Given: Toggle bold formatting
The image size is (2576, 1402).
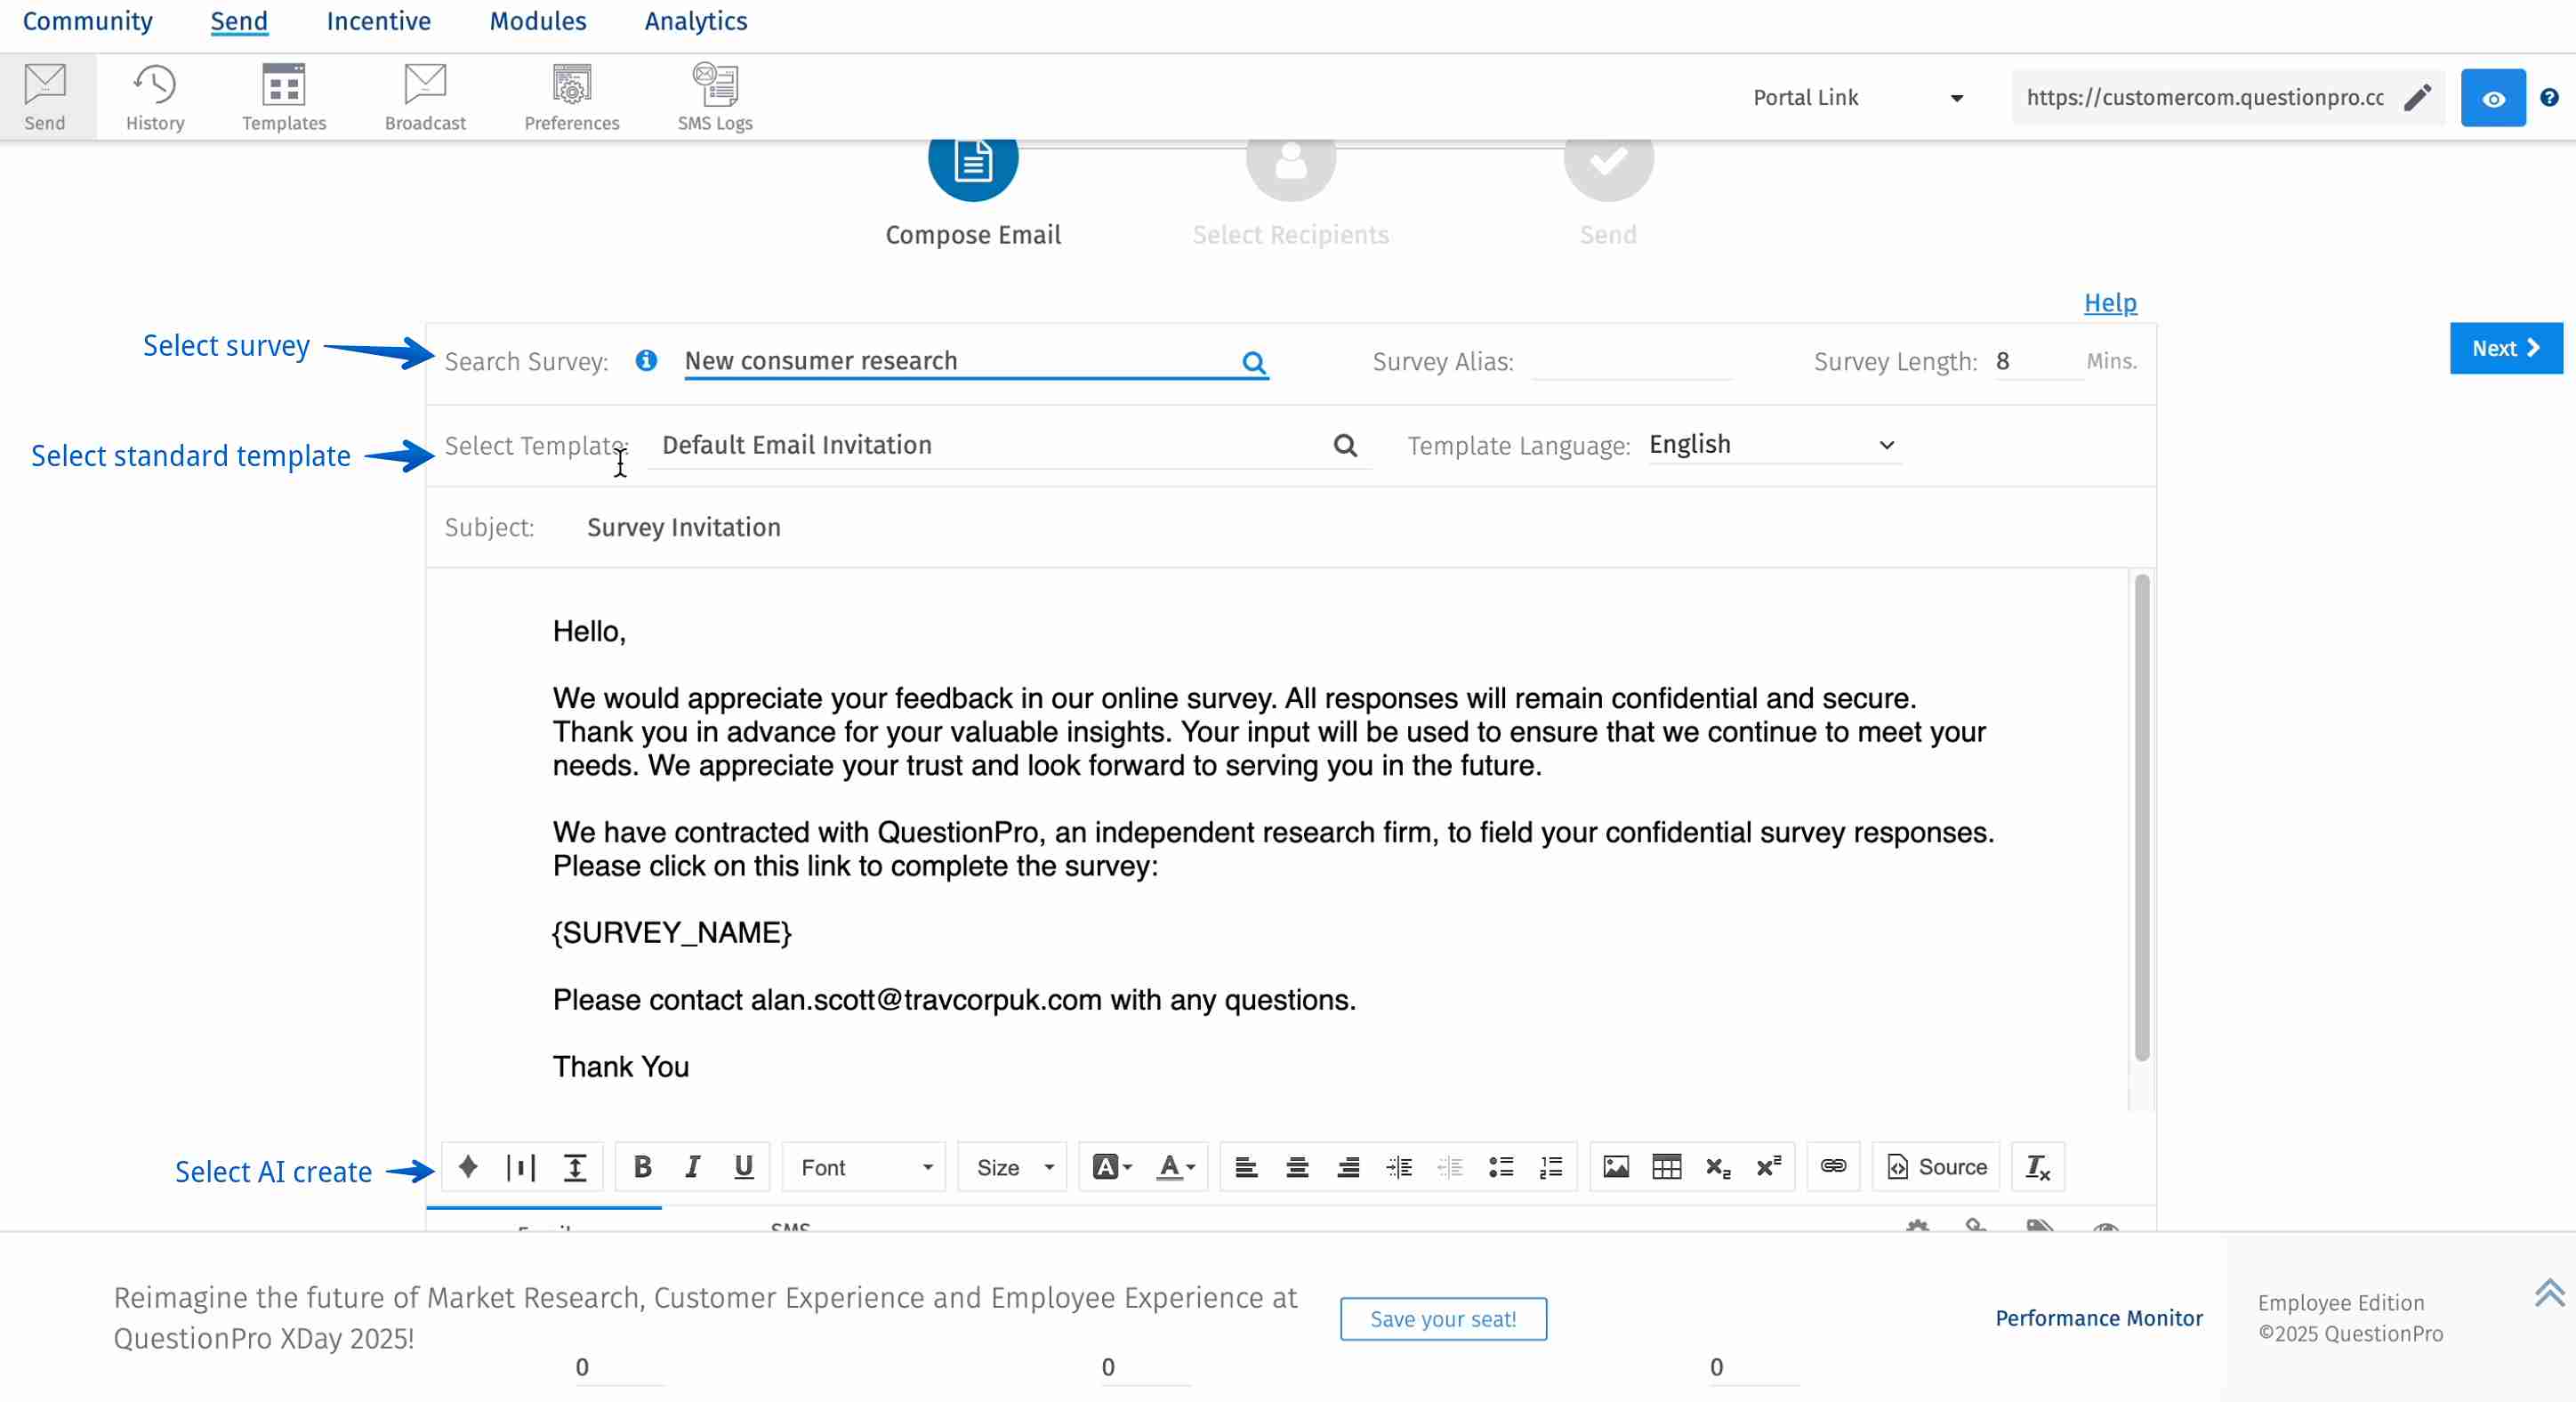Looking at the screenshot, I should click(642, 1166).
